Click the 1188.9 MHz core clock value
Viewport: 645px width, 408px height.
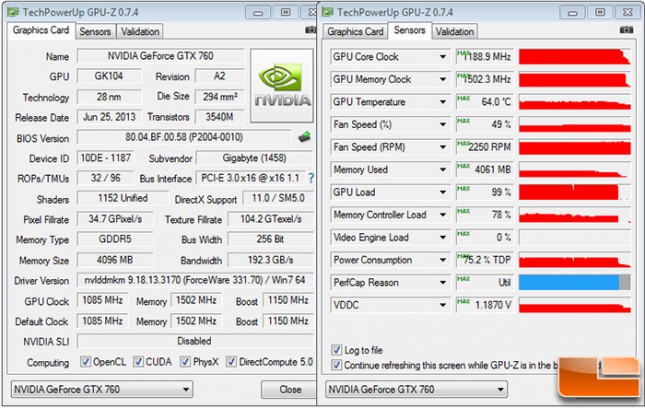(485, 57)
